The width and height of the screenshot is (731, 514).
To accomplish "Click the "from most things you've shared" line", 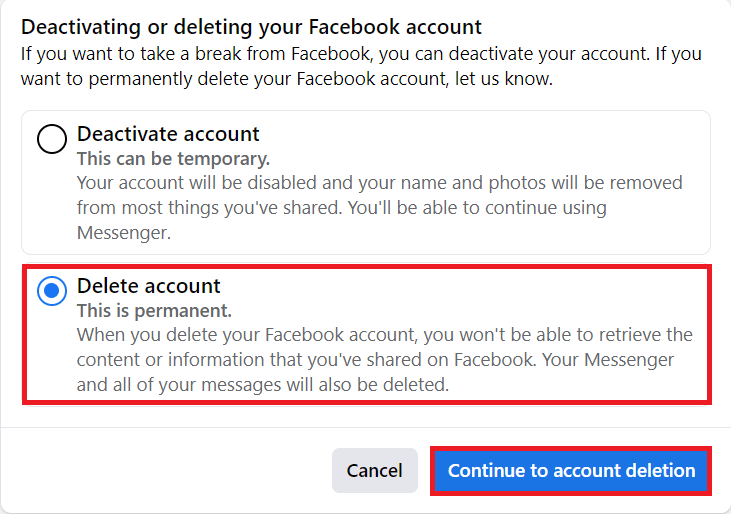I will 341,208.
